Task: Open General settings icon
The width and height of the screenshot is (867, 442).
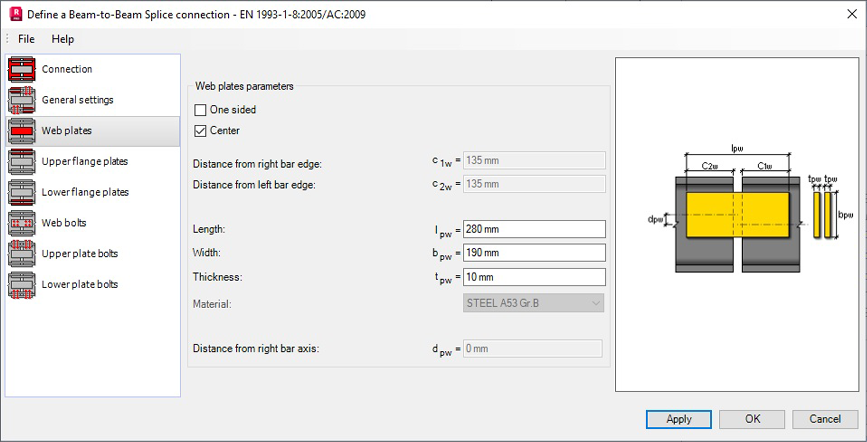Action: (x=22, y=101)
